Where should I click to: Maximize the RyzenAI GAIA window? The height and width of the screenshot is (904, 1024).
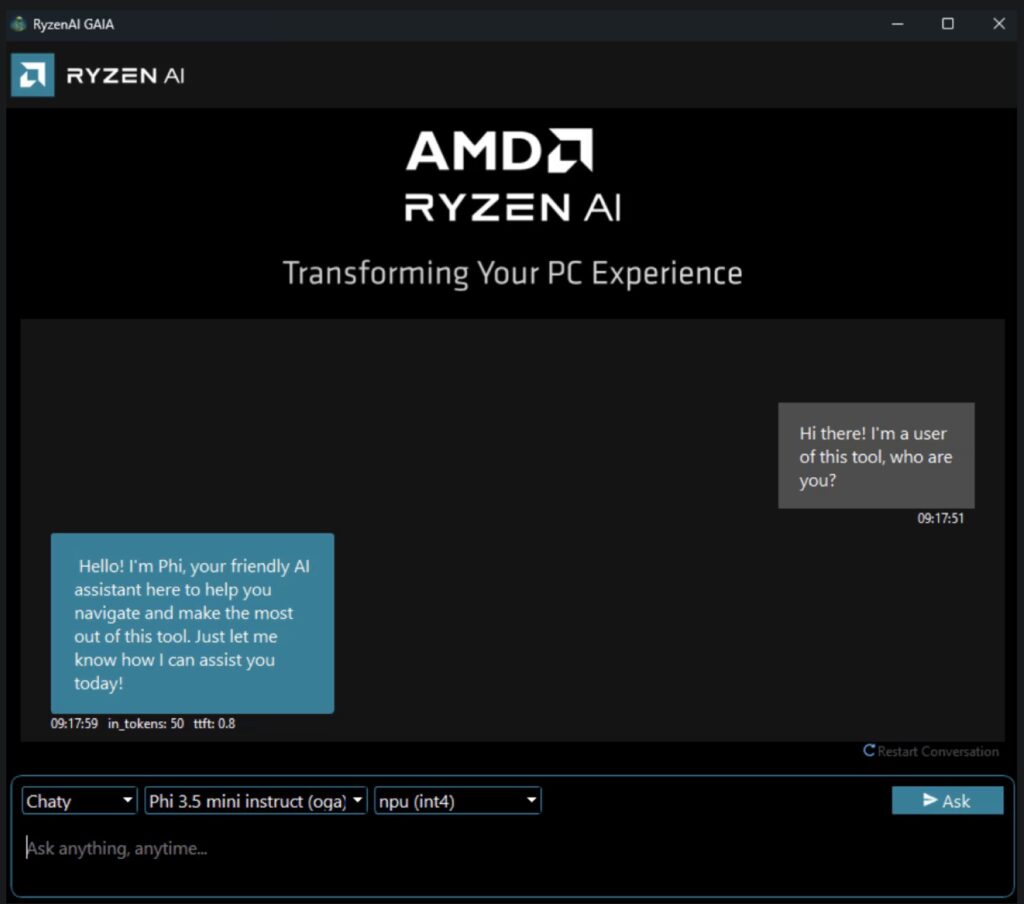(948, 24)
